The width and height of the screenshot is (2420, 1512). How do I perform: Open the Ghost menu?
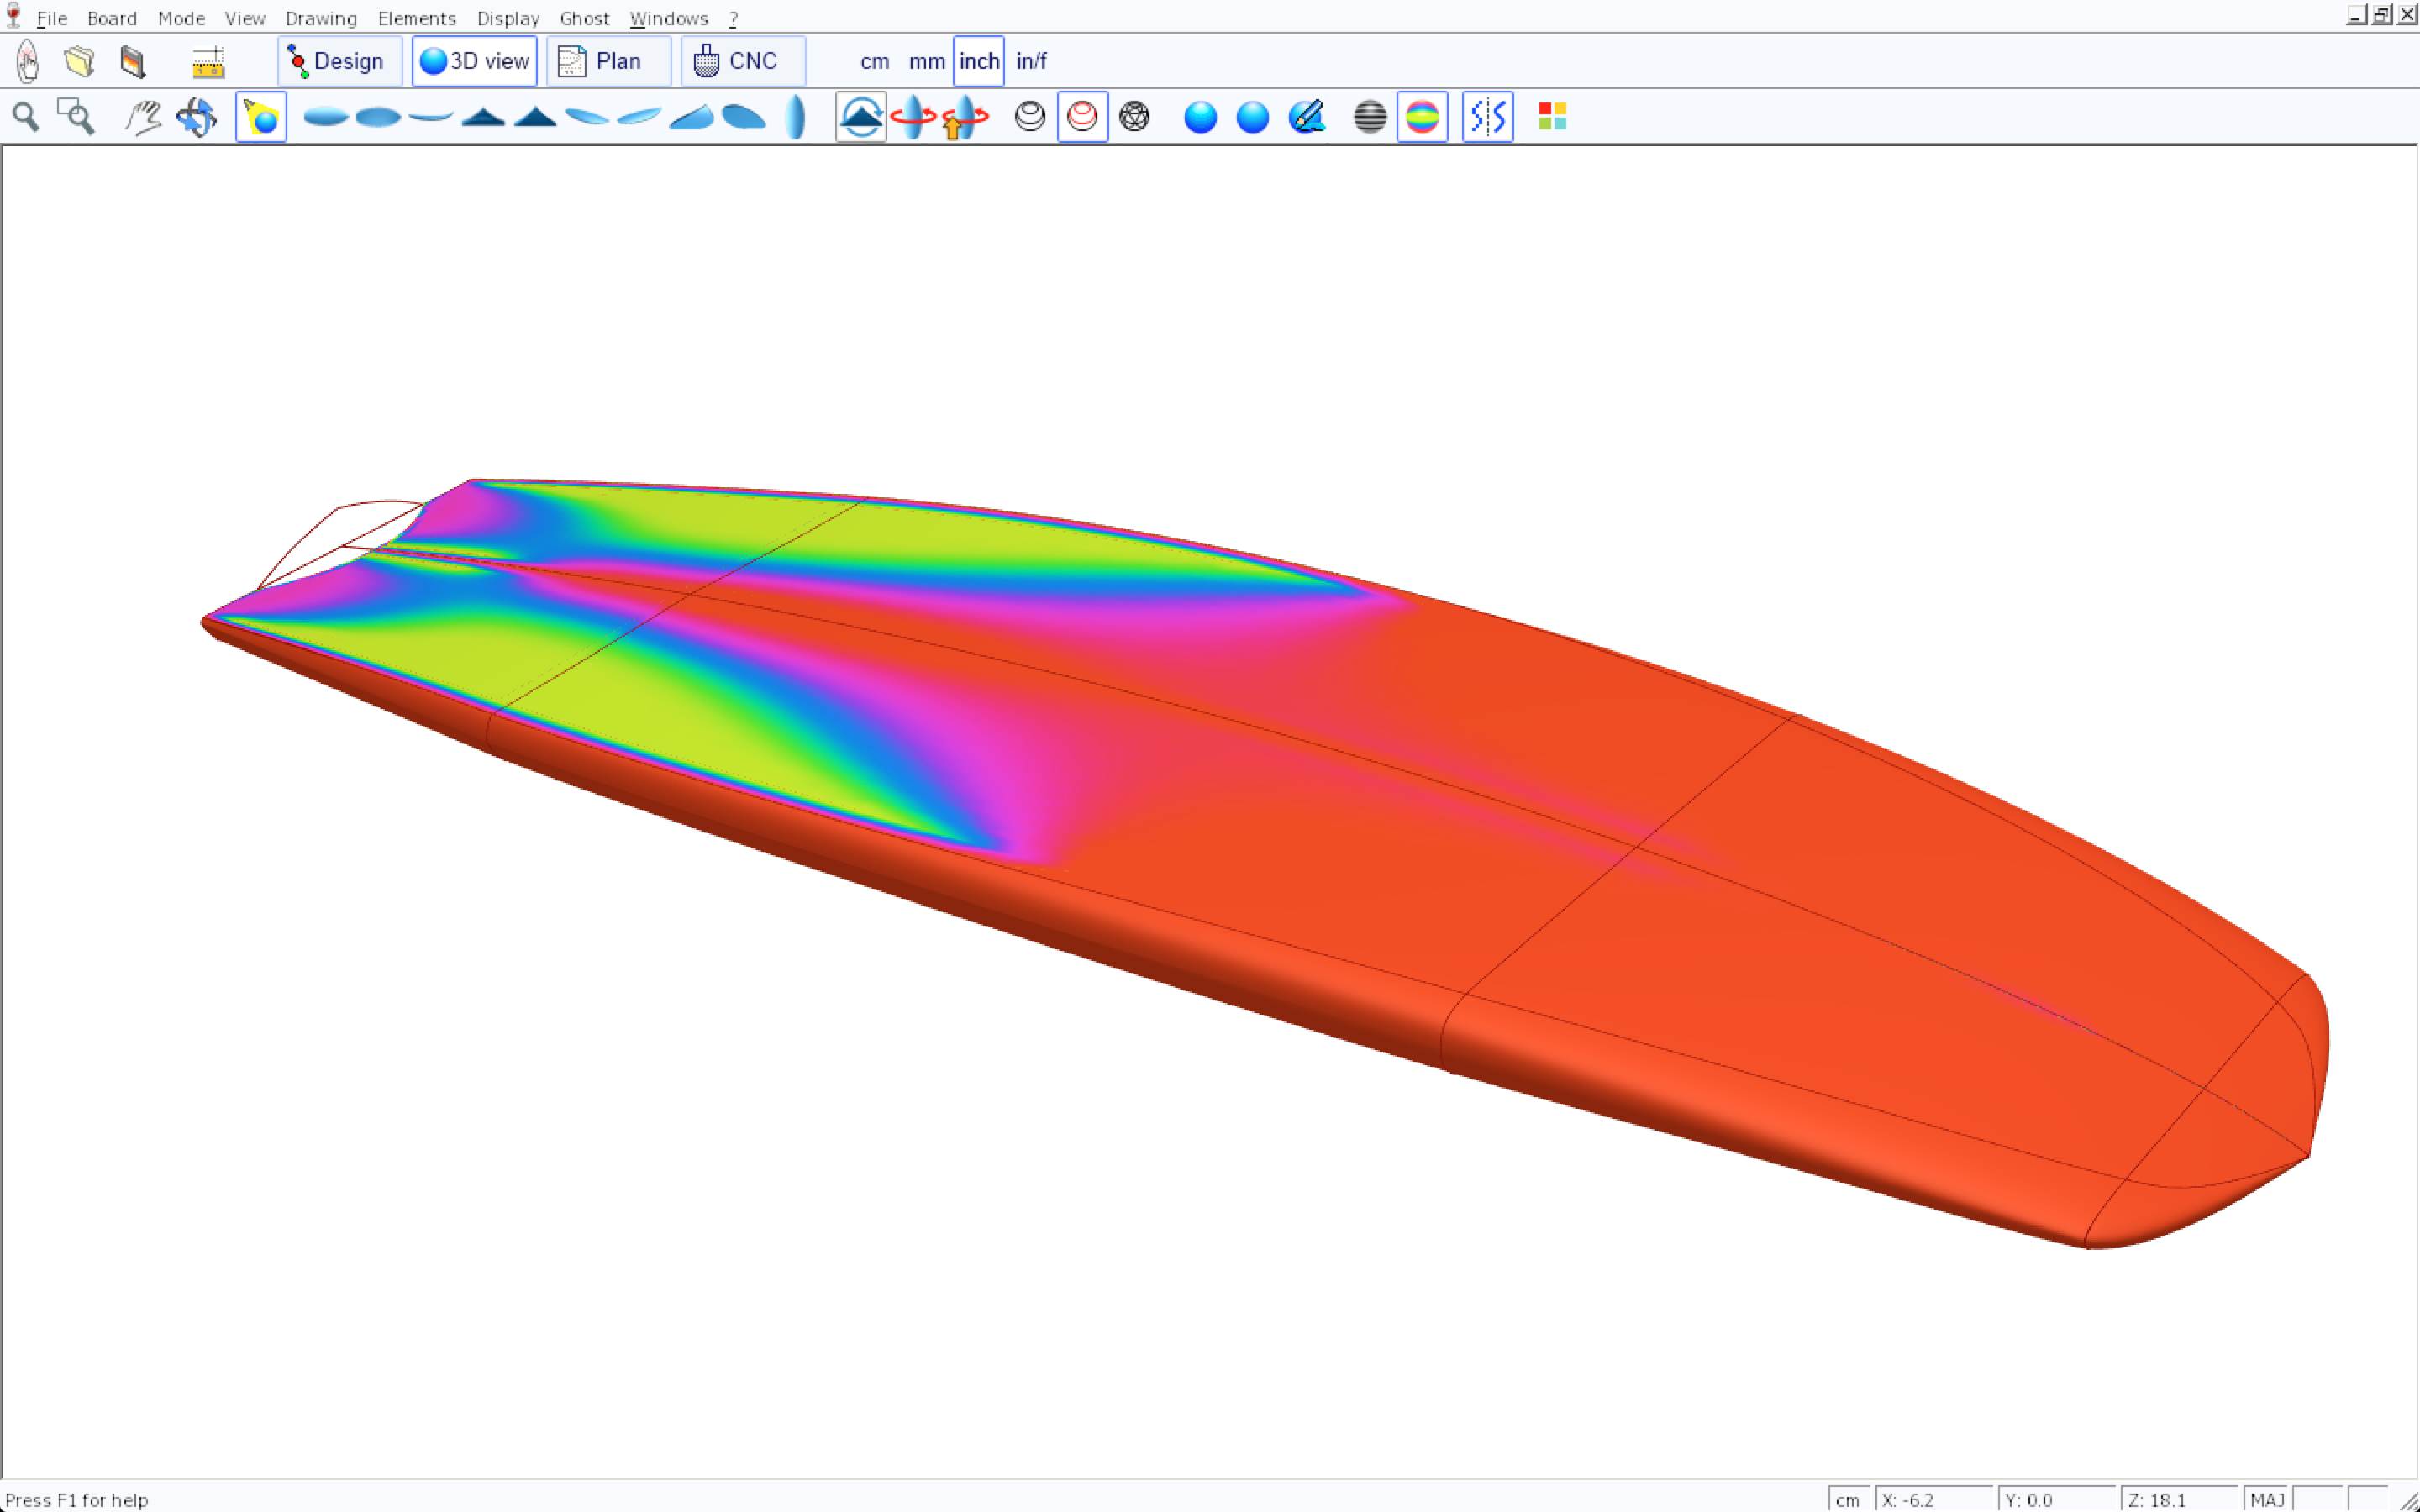click(584, 18)
